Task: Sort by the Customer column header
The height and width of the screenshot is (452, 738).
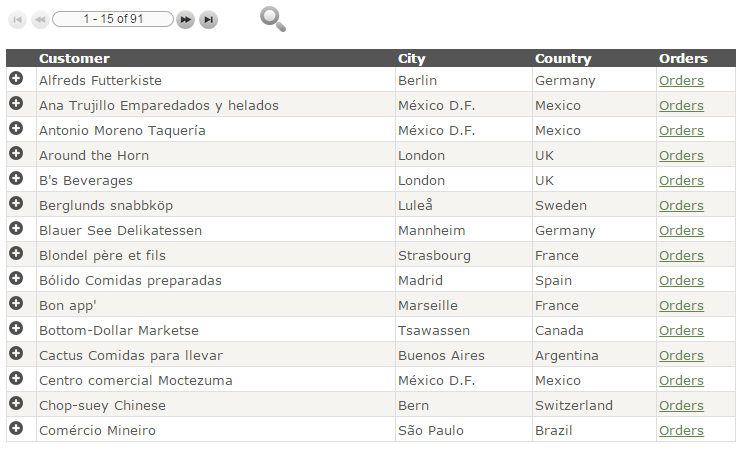Action: (x=74, y=58)
